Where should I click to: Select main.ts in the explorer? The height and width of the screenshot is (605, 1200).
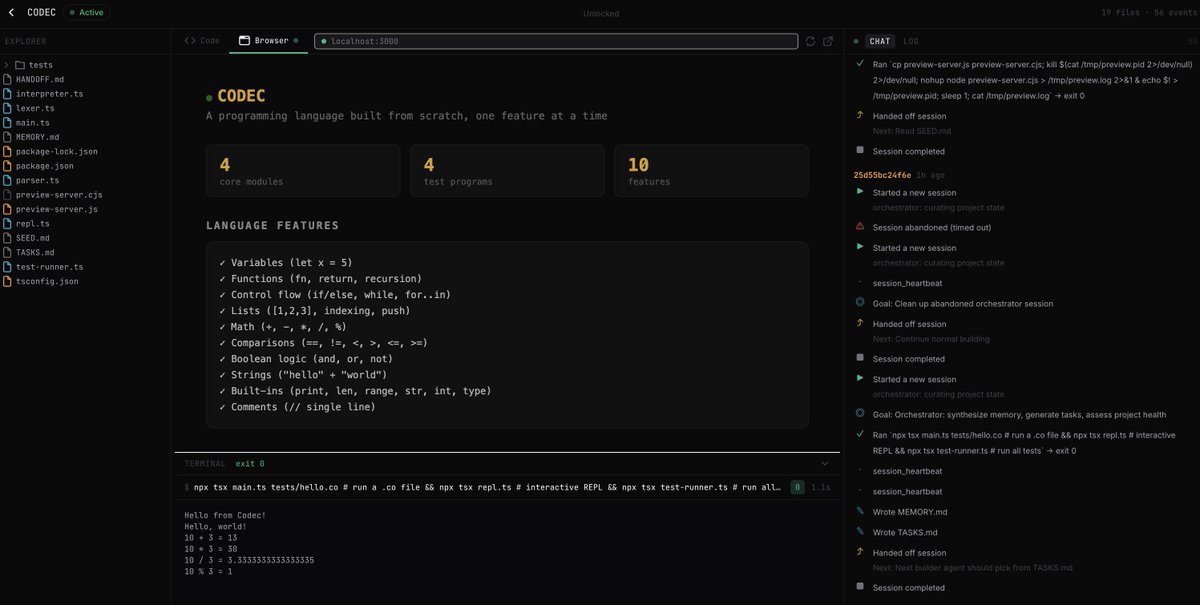coord(33,123)
